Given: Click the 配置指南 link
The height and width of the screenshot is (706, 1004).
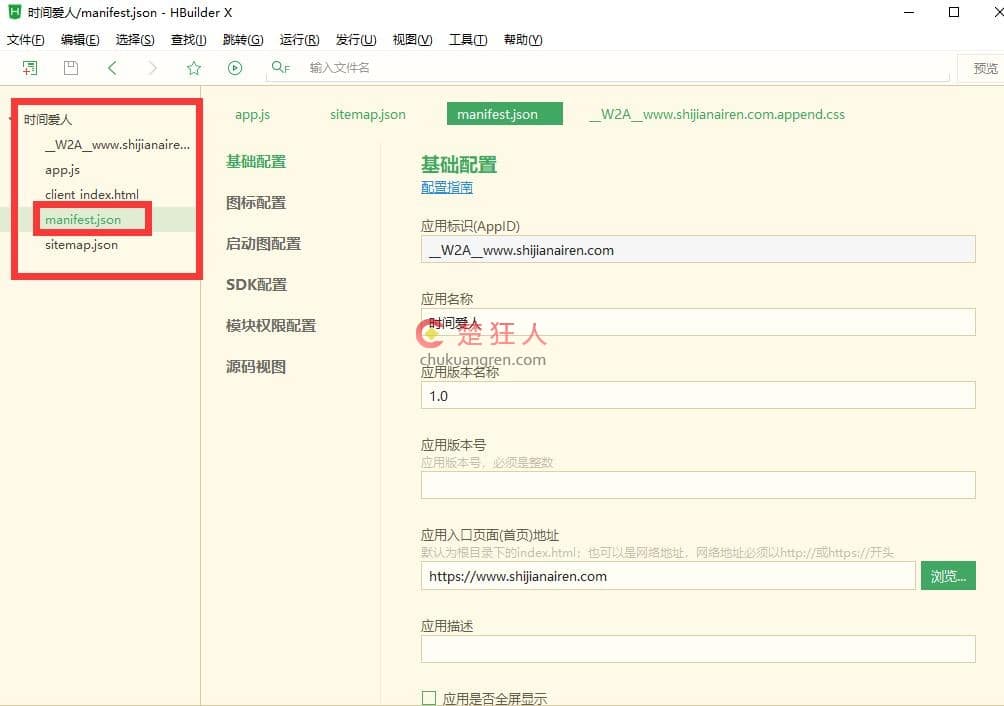Looking at the screenshot, I should pos(446,187).
